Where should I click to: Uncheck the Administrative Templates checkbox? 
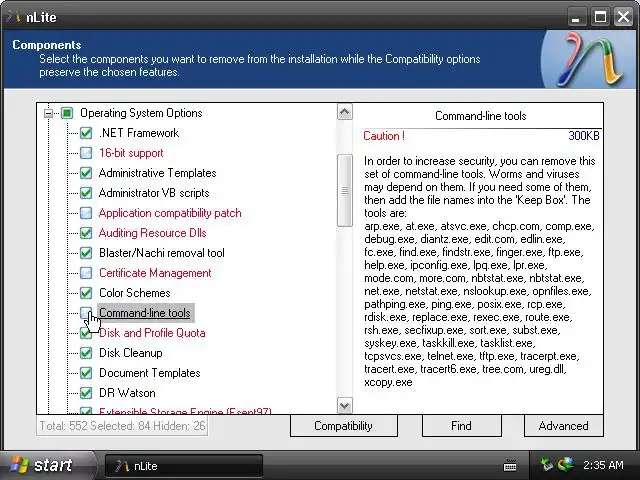86,173
